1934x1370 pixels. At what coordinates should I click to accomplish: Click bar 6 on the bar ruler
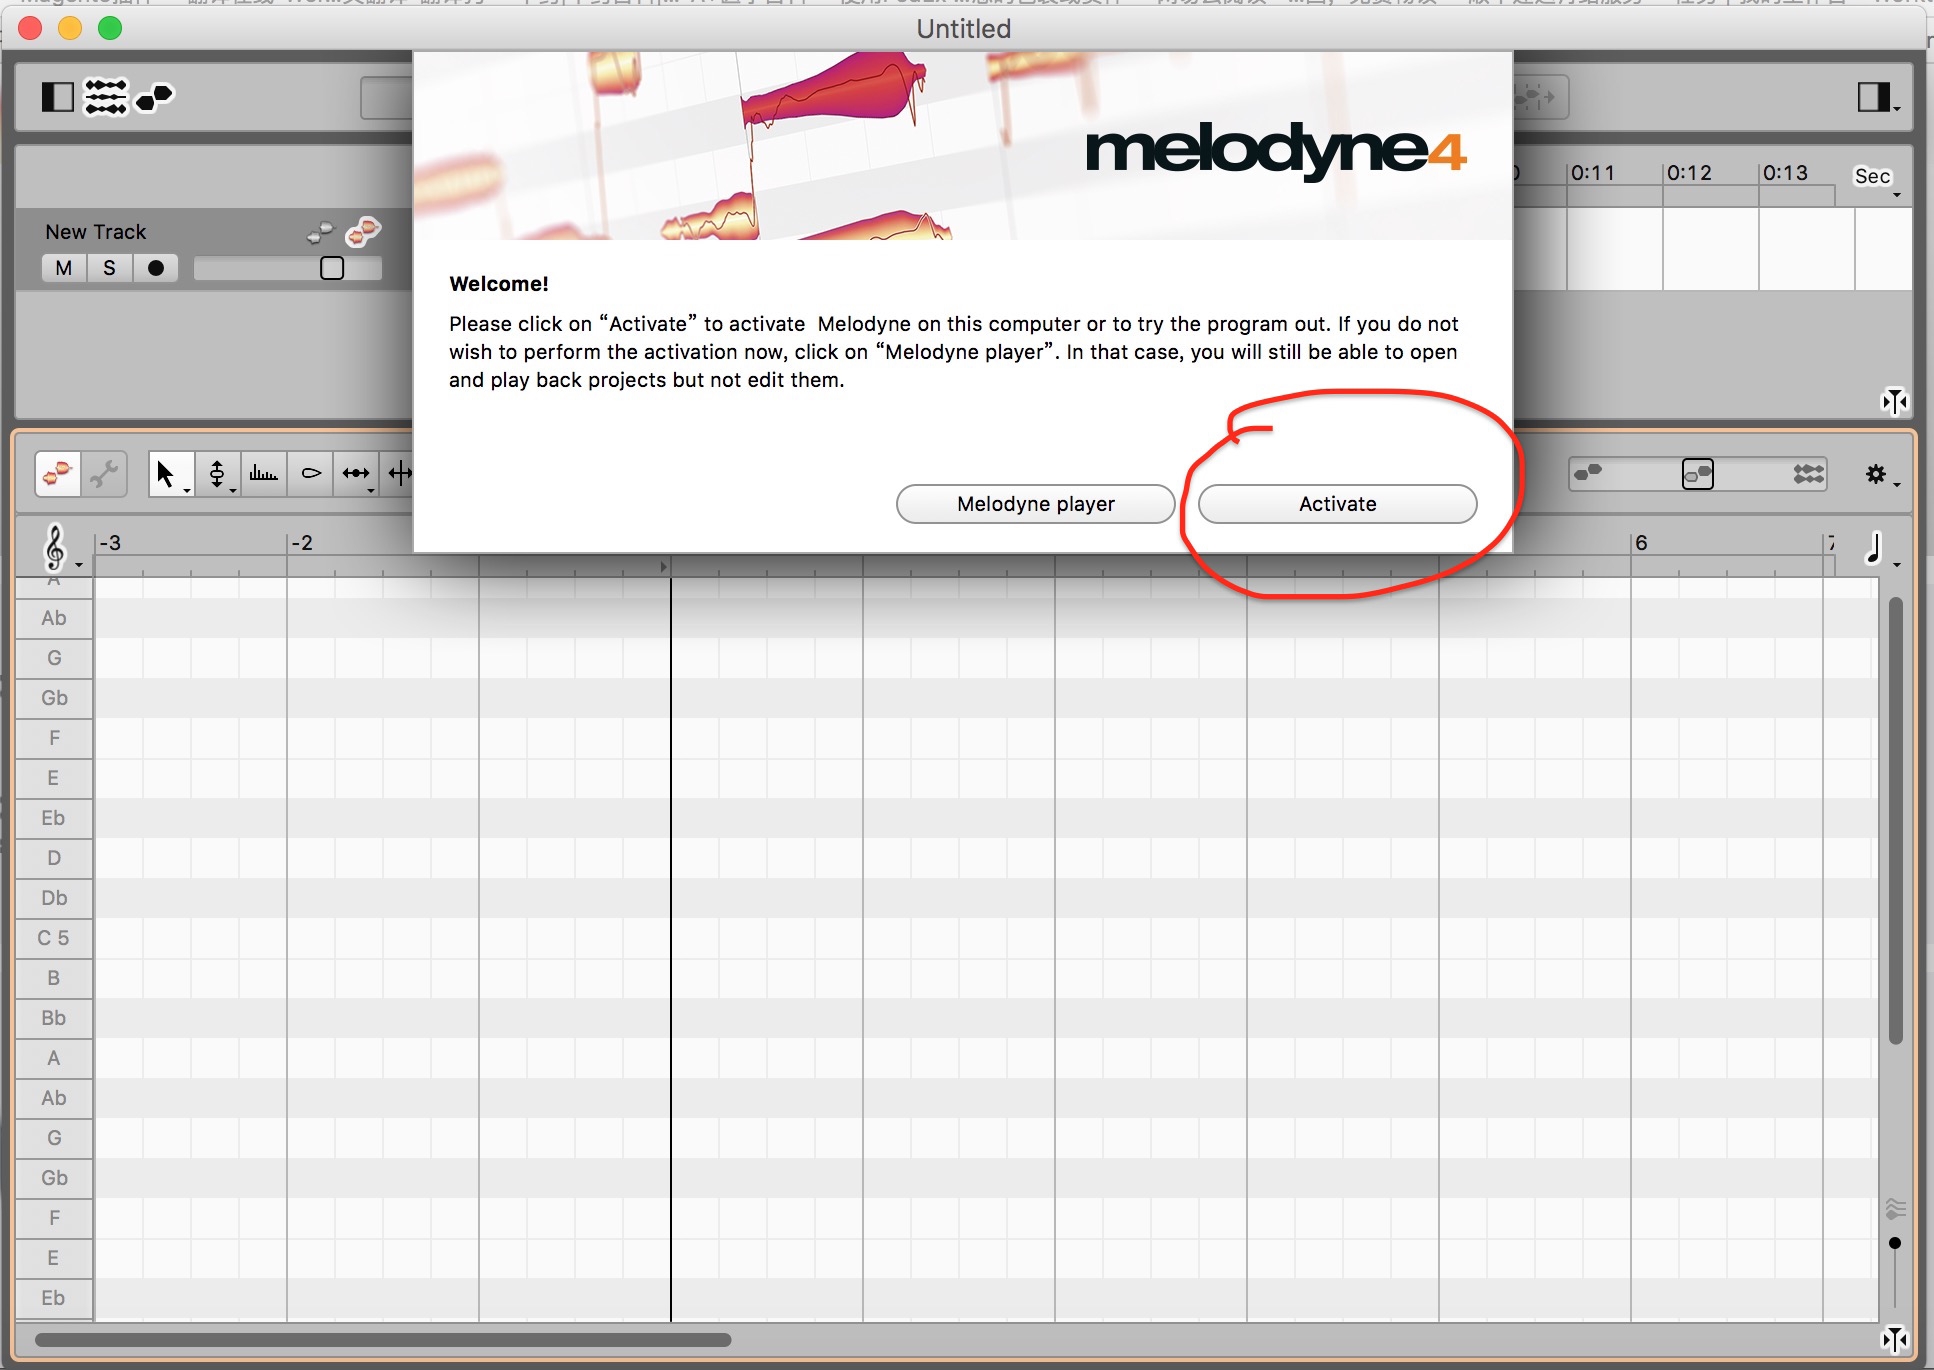pos(1641,543)
